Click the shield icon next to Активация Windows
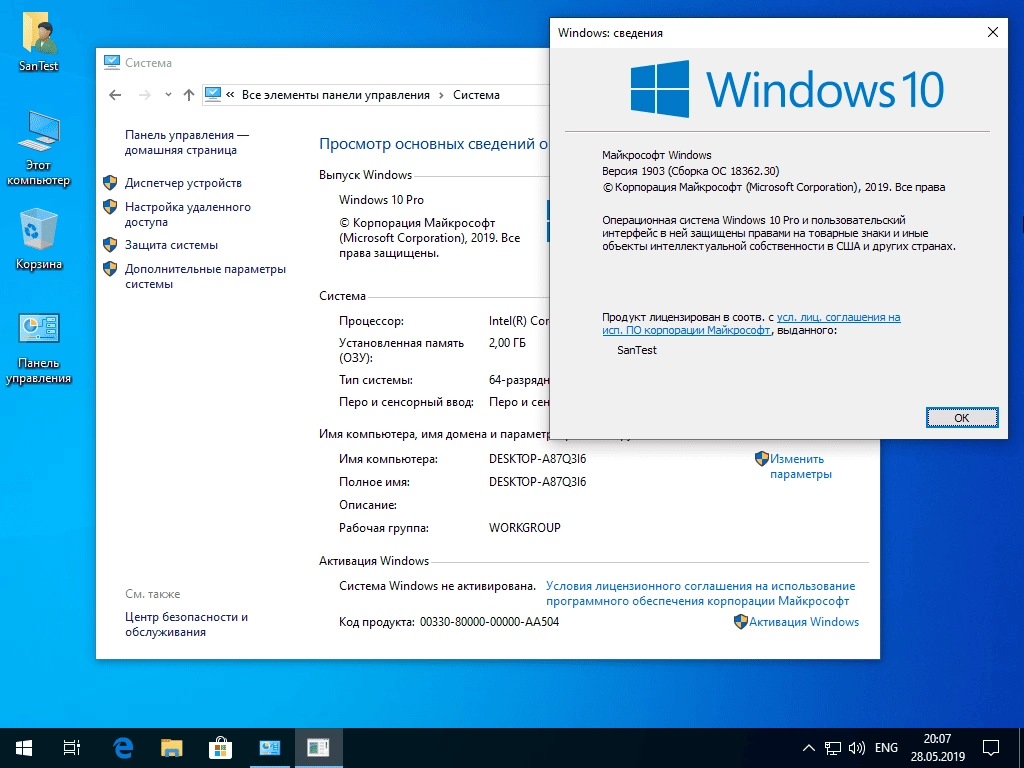 (x=741, y=622)
